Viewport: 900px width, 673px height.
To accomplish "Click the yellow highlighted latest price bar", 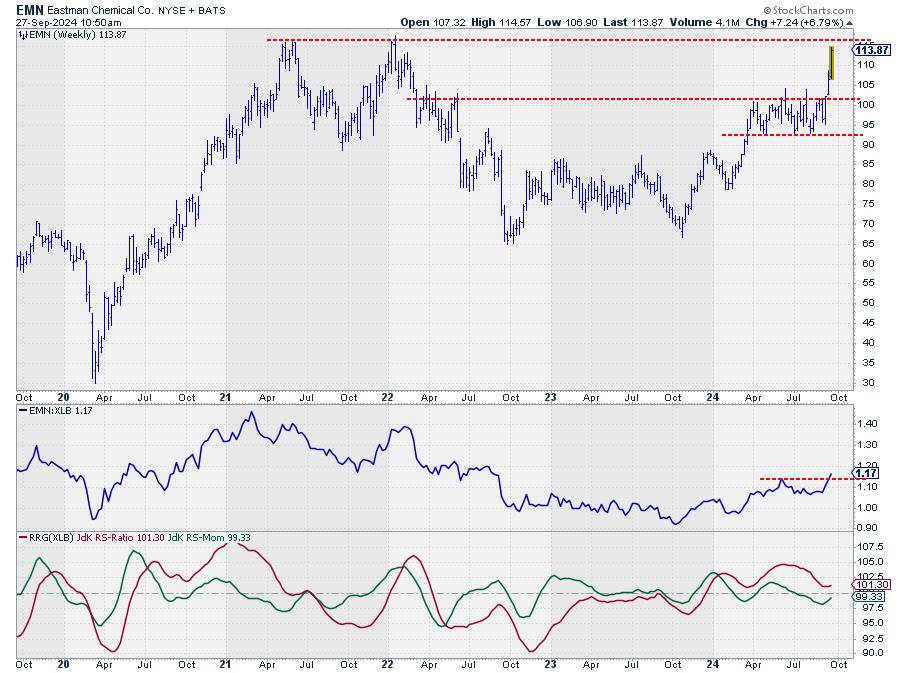I will coord(830,63).
